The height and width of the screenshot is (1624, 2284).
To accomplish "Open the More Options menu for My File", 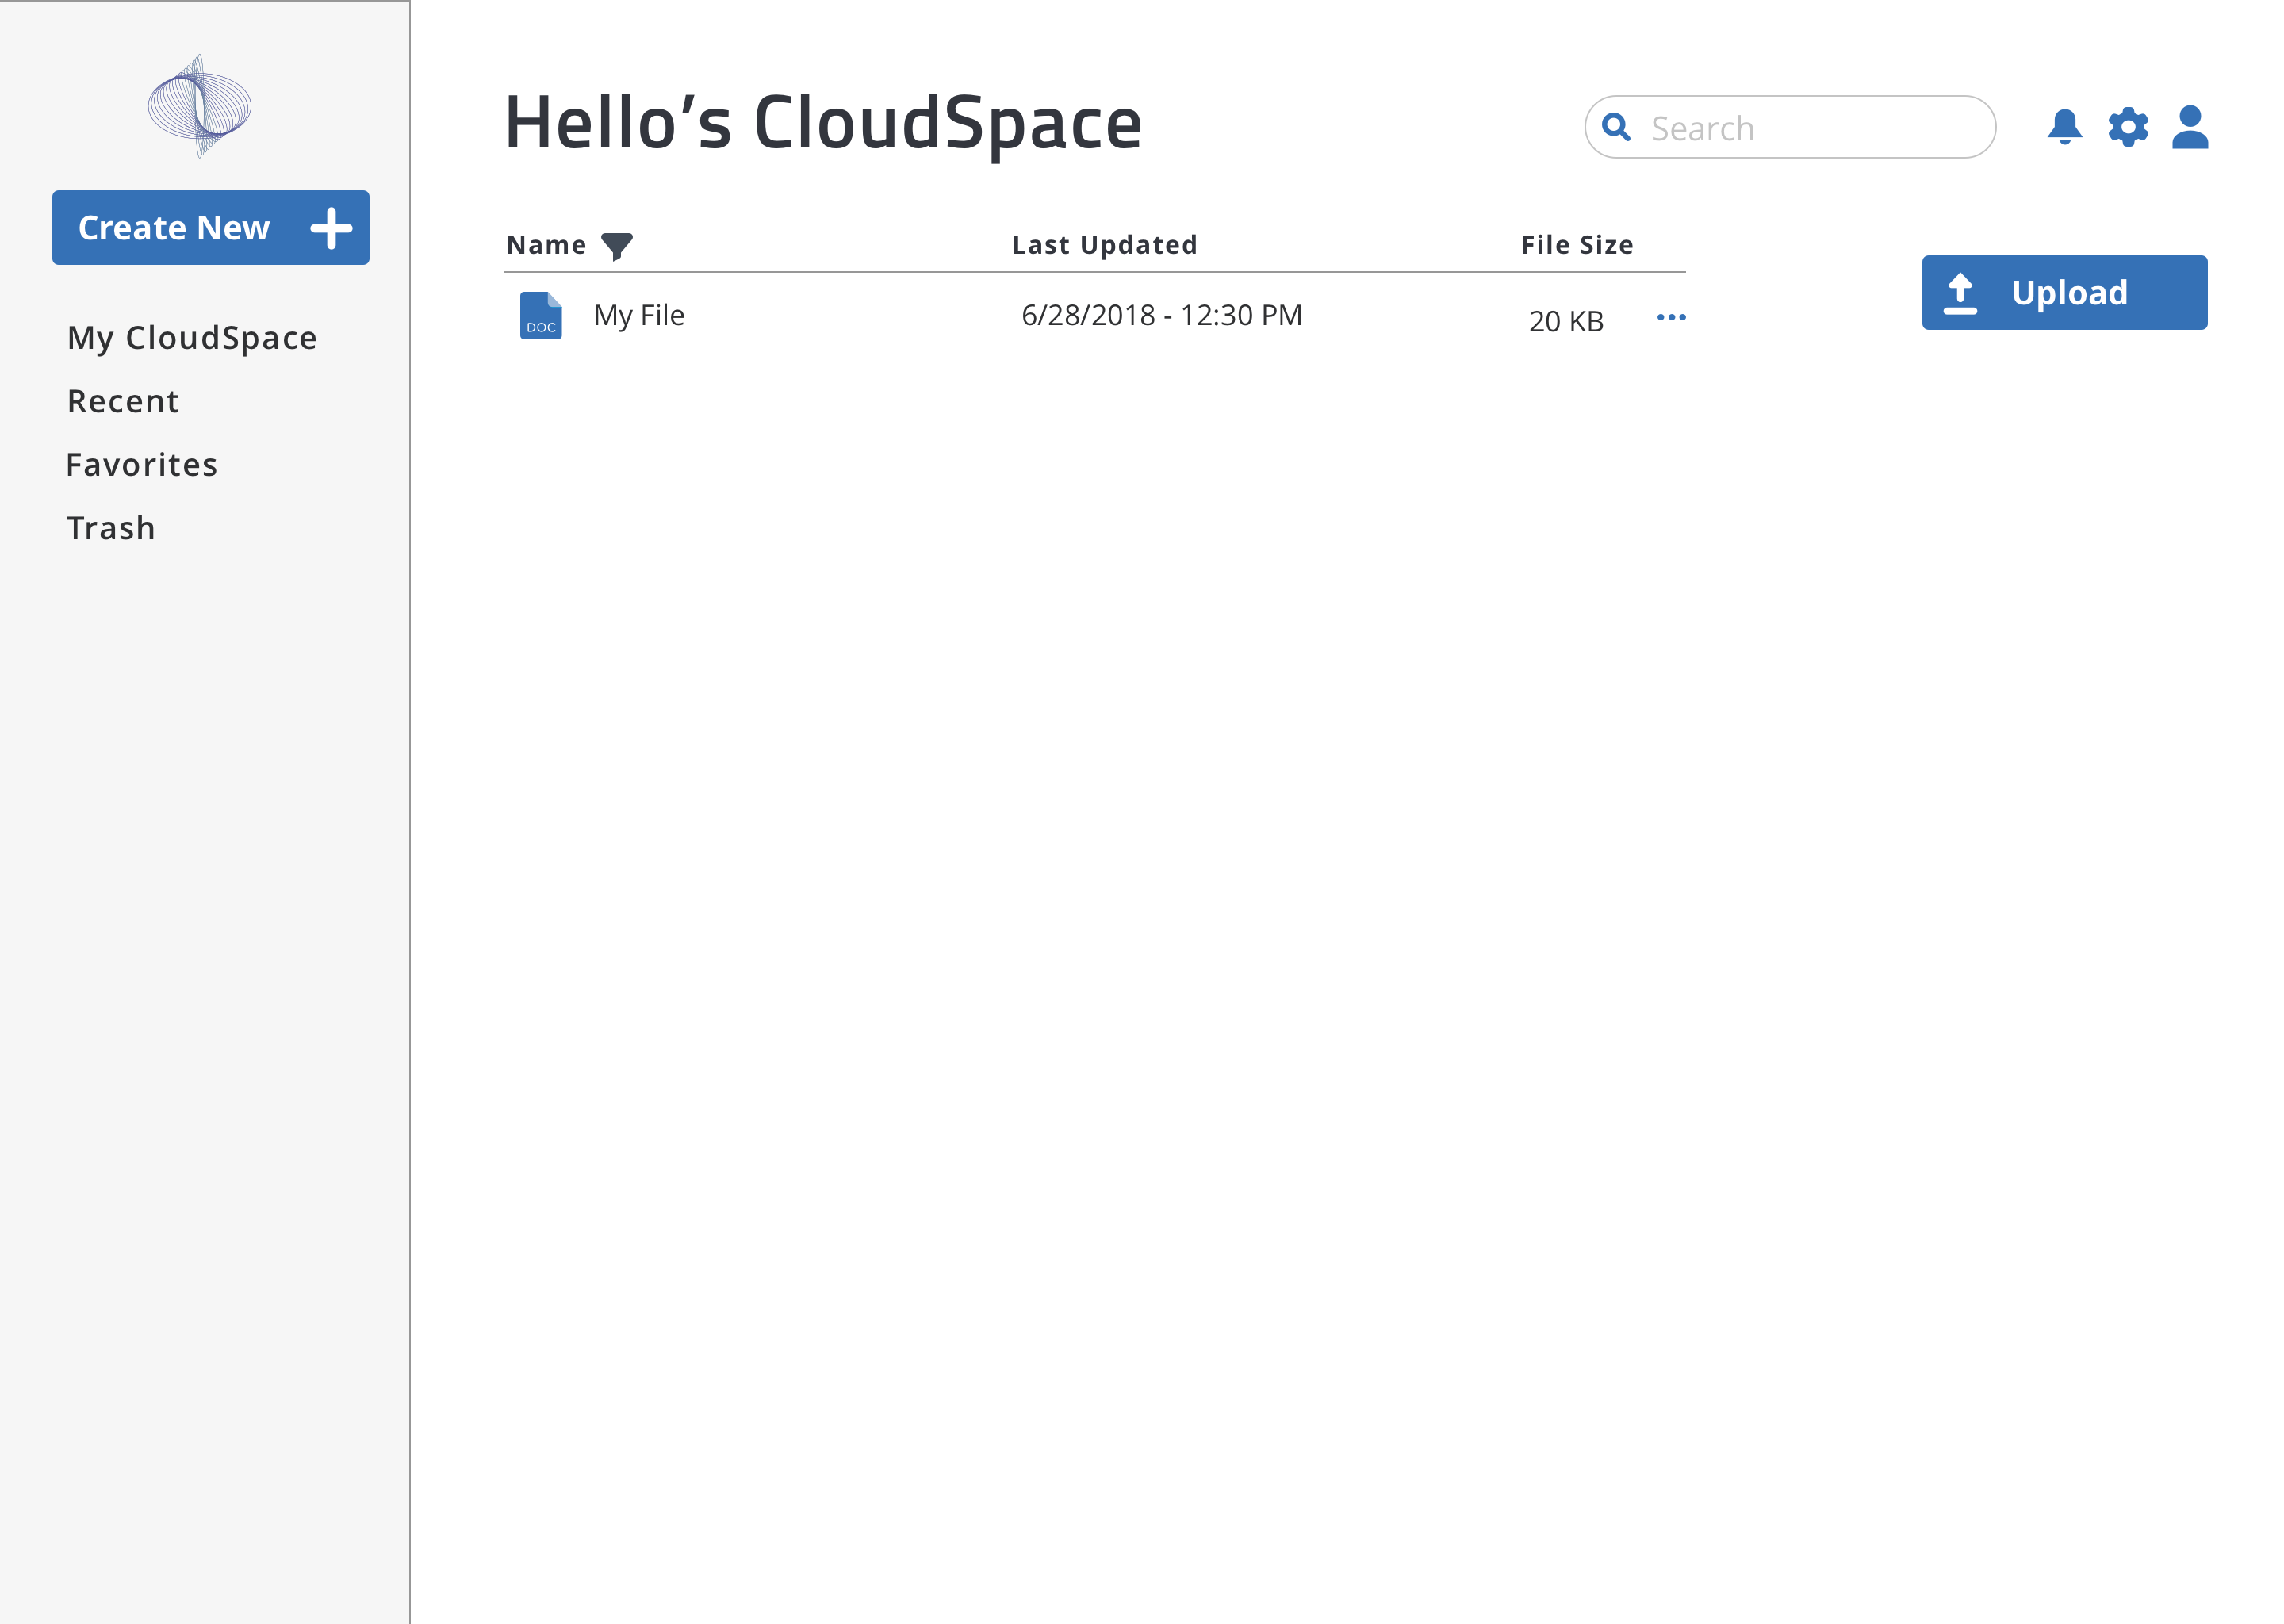I will click(1671, 316).
